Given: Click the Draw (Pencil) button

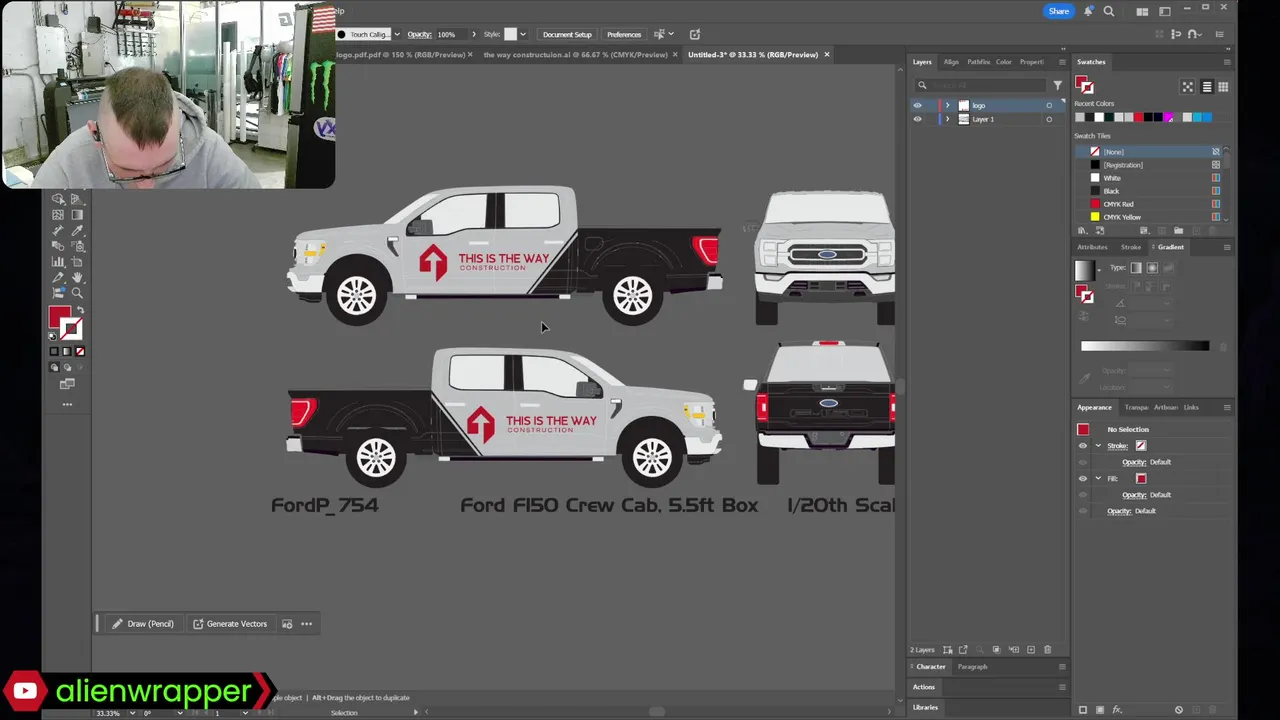Looking at the screenshot, I should tap(143, 624).
